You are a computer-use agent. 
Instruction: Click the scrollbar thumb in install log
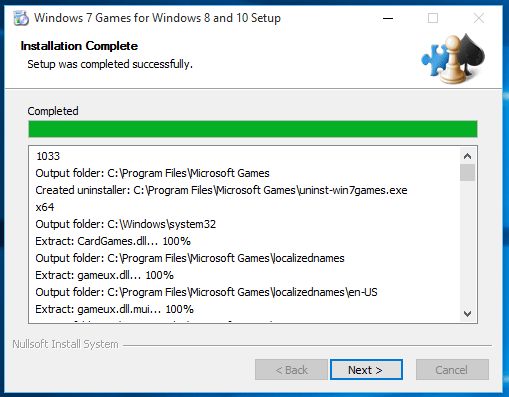(467, 172)
